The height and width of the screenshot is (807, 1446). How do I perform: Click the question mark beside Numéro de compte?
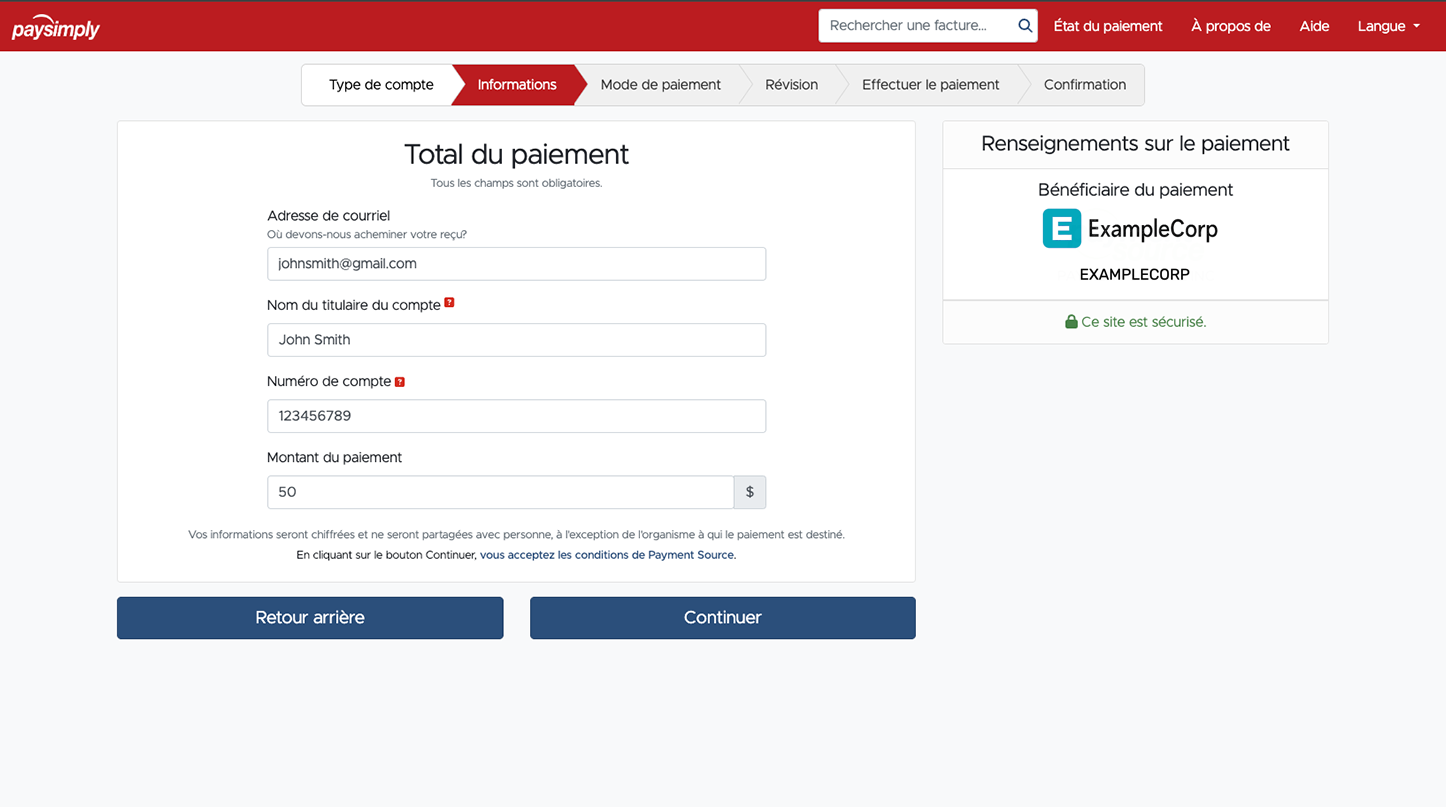[x=400, y=381]
